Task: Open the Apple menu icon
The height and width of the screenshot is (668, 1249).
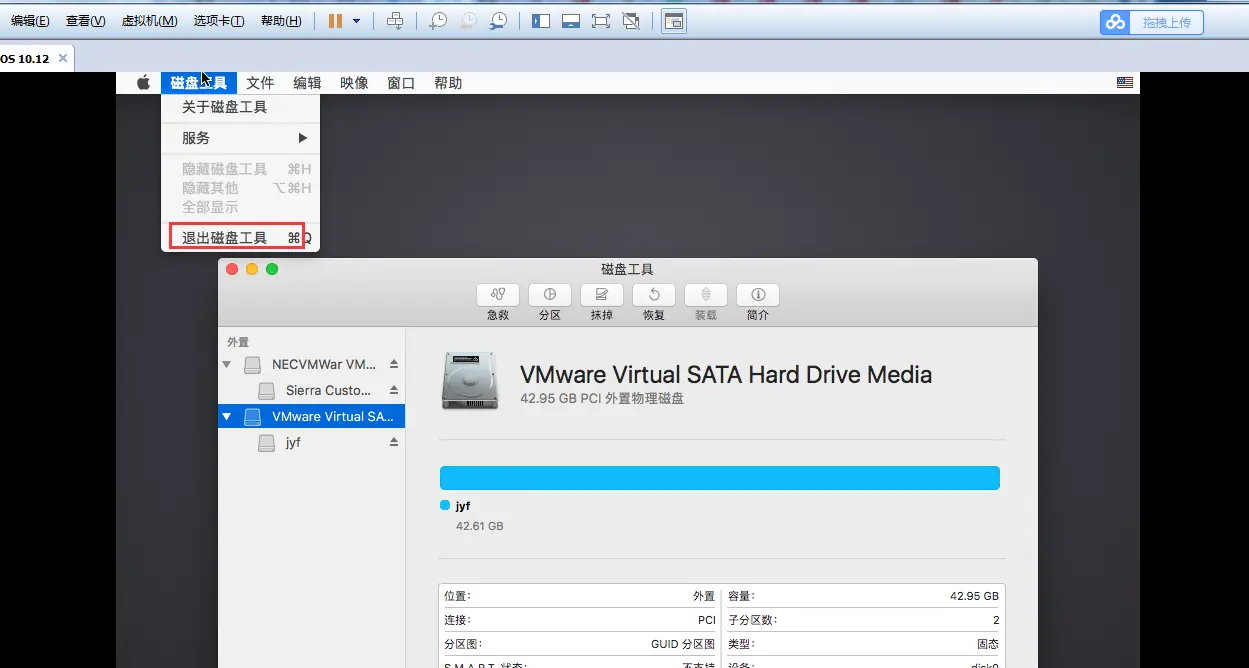Action: 143,83
